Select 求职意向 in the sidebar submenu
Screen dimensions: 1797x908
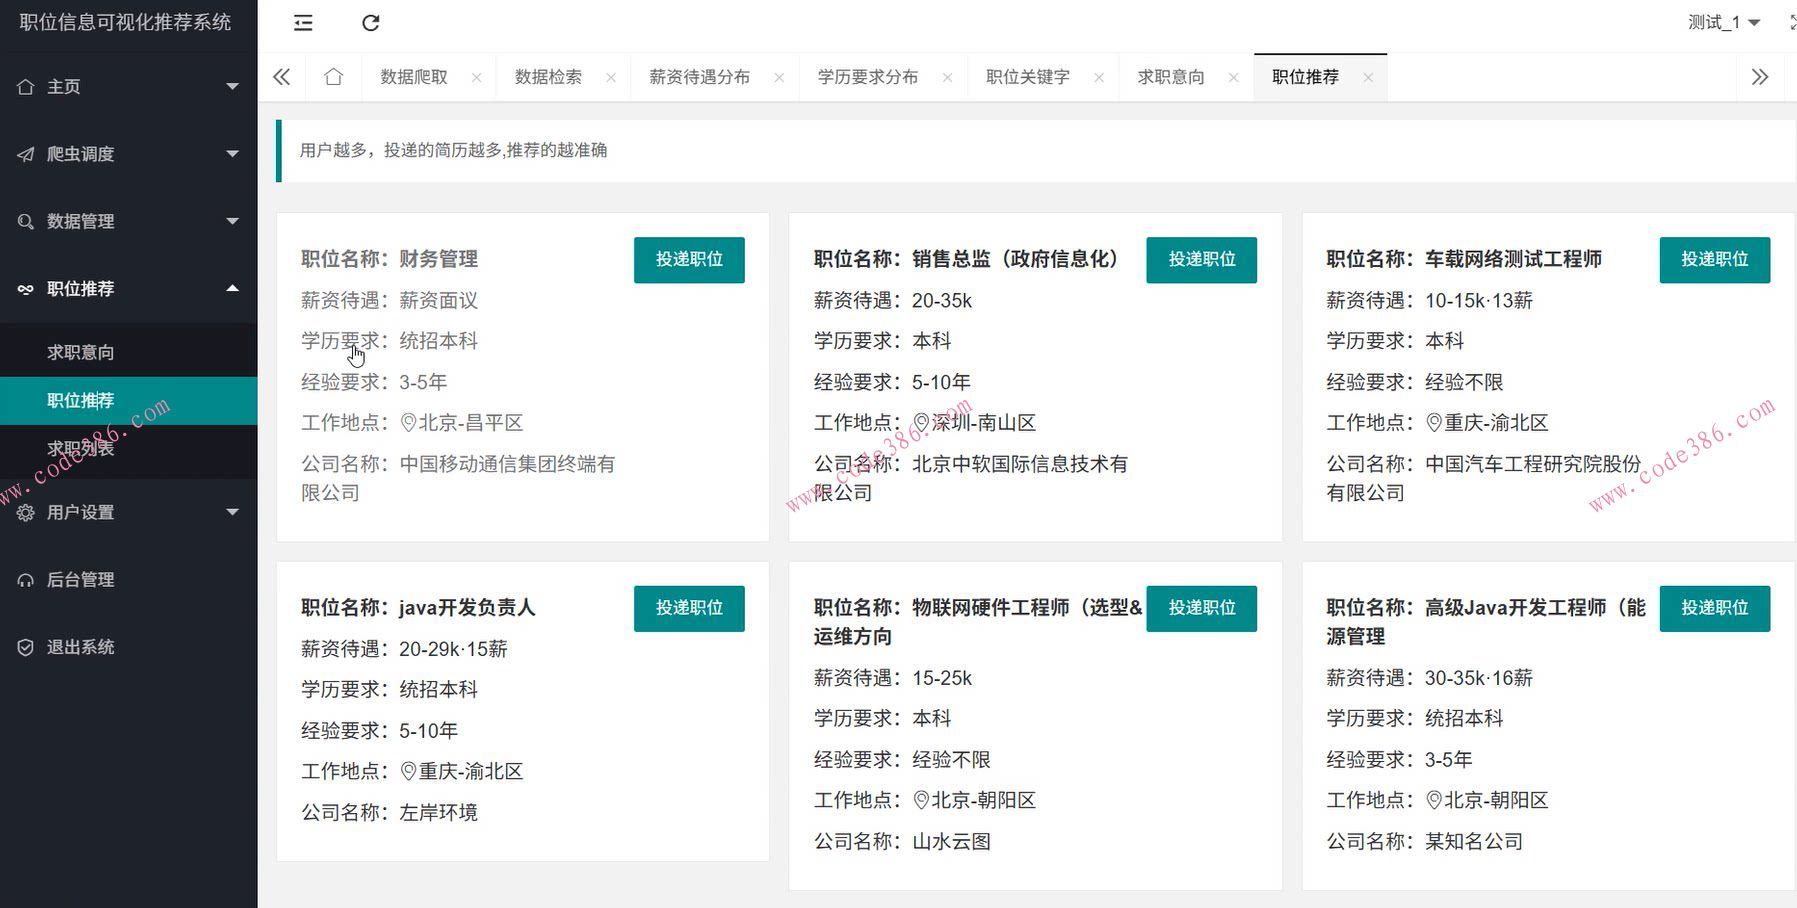(x=78, y=351)
